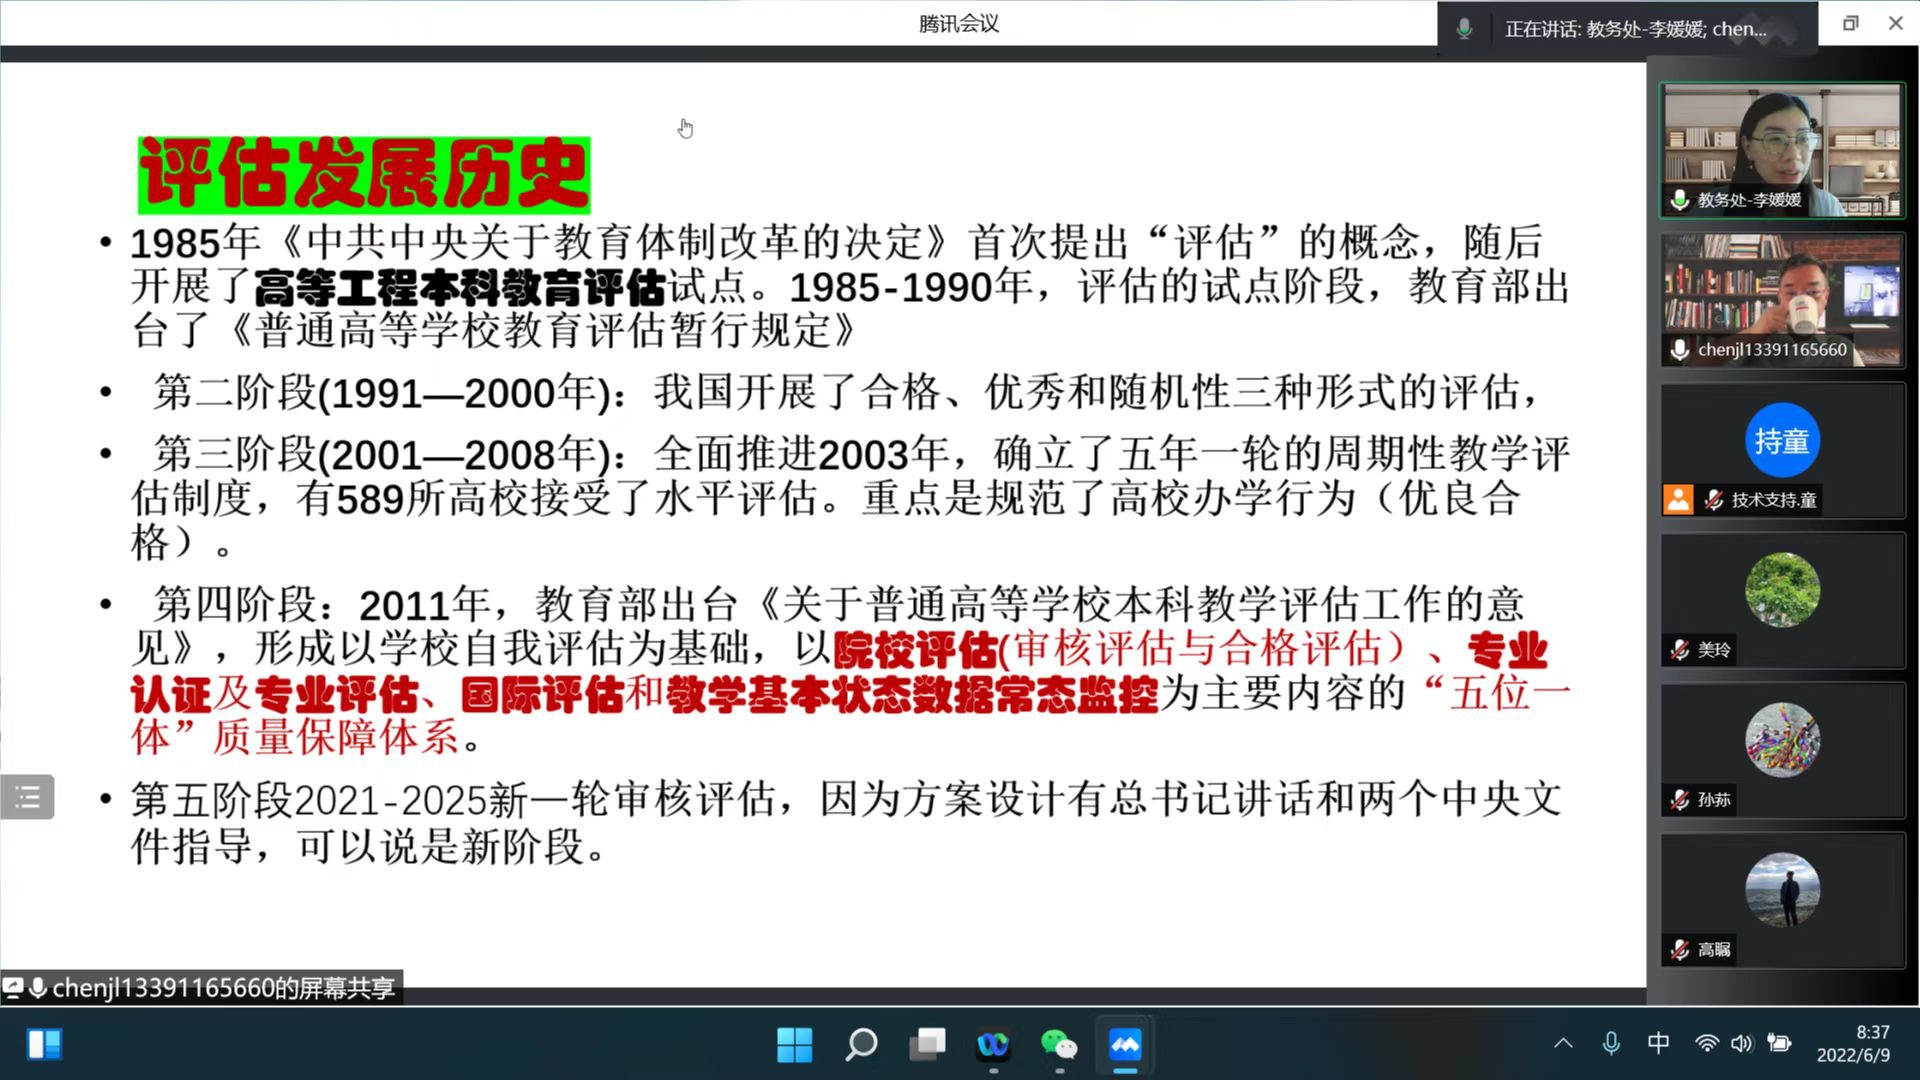Expand hidden system tray icons chevron
Viewport: 1920px width, 1080px height.
click(x=1563, y=1044)
